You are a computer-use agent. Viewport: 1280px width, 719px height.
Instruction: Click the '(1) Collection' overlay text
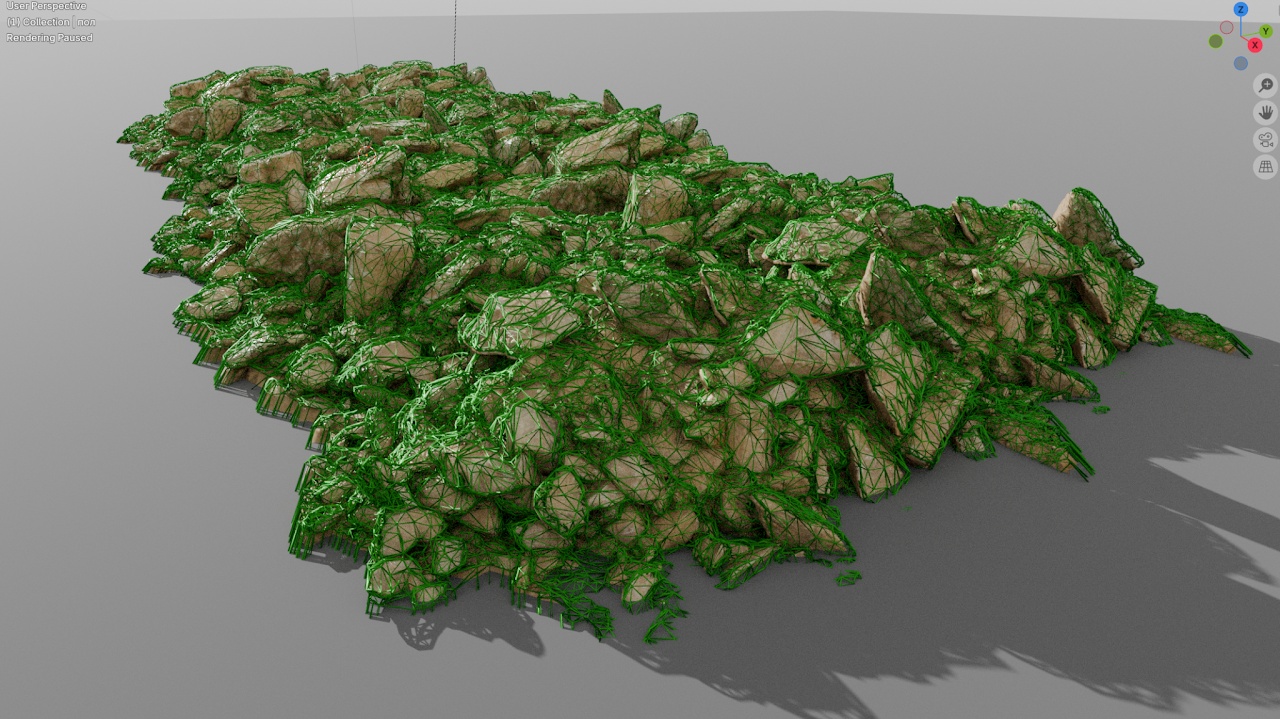(38, 22)
